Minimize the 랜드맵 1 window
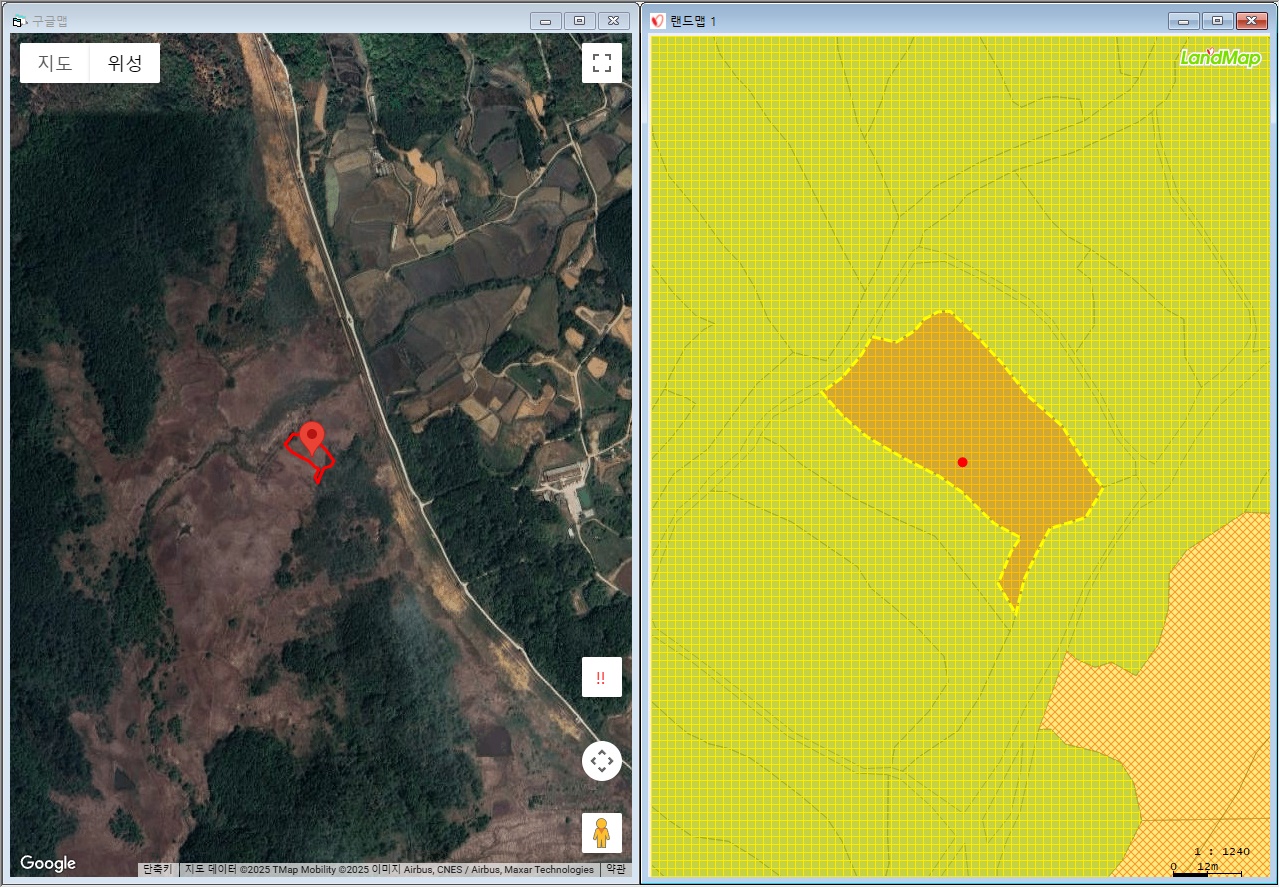Image resolution: width=1280 pixels, height=888 pixels. point(1184,21)
